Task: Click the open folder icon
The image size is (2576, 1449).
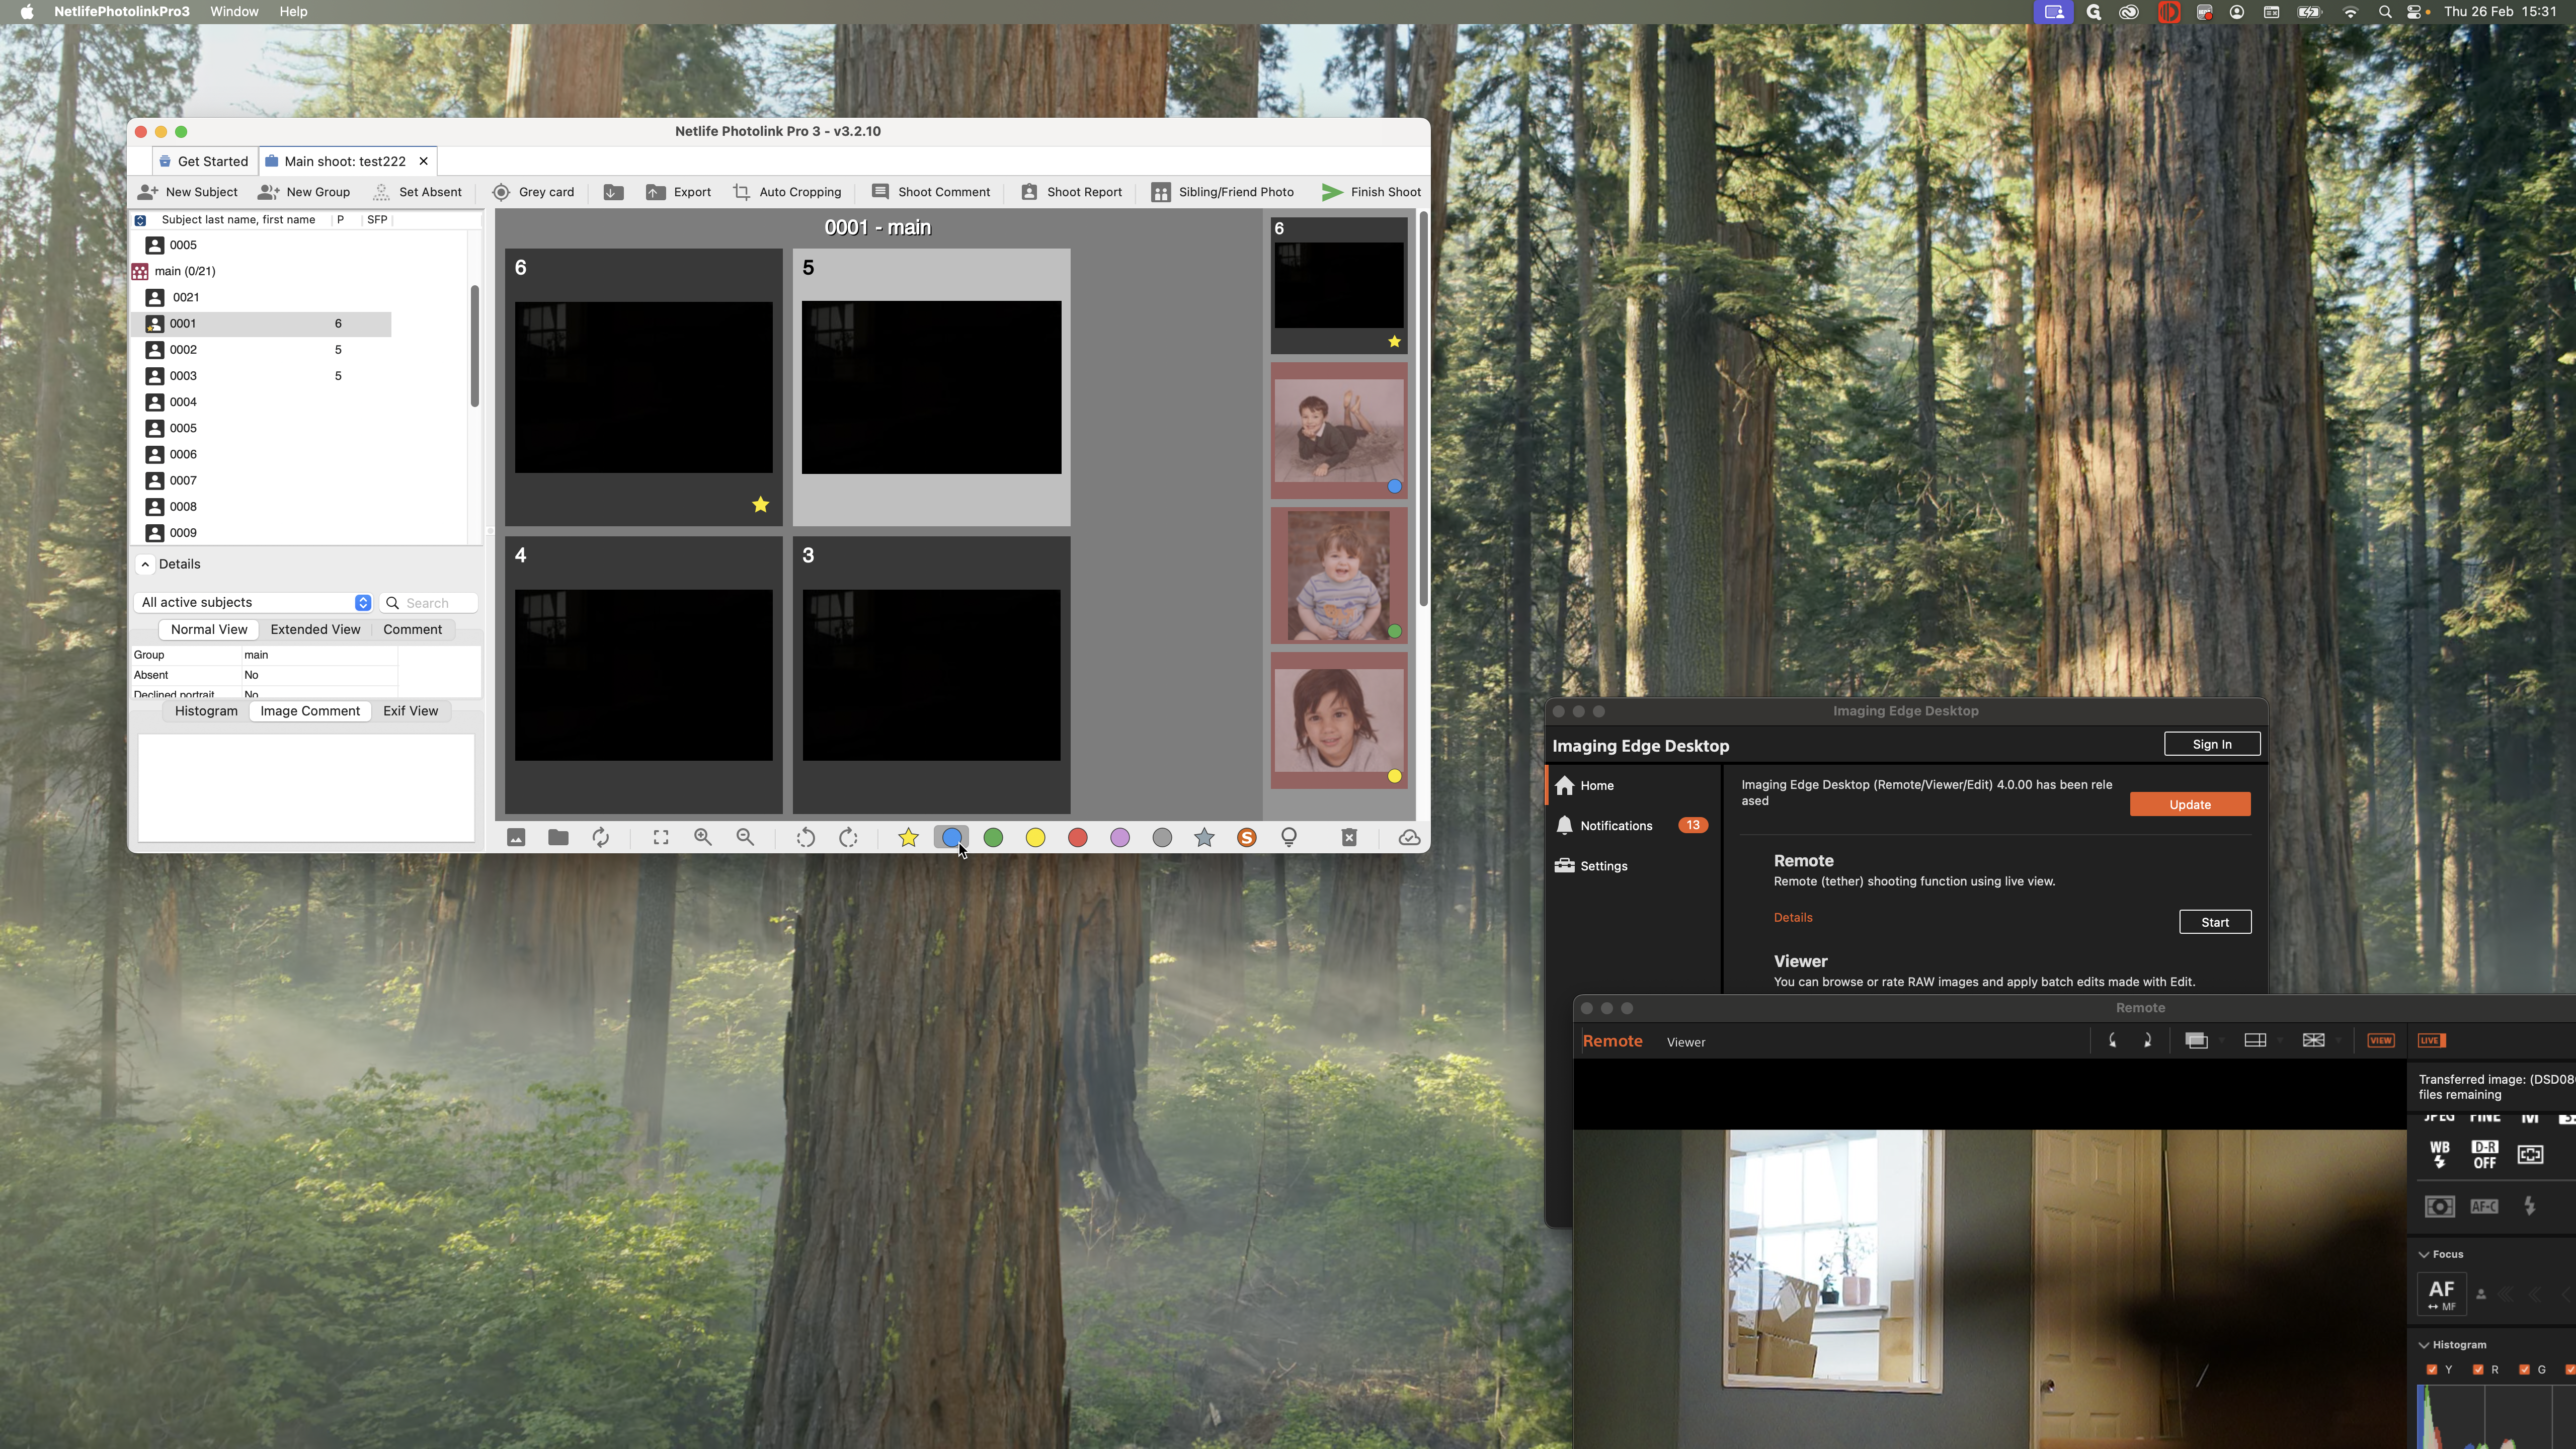Action: (558, 838)
